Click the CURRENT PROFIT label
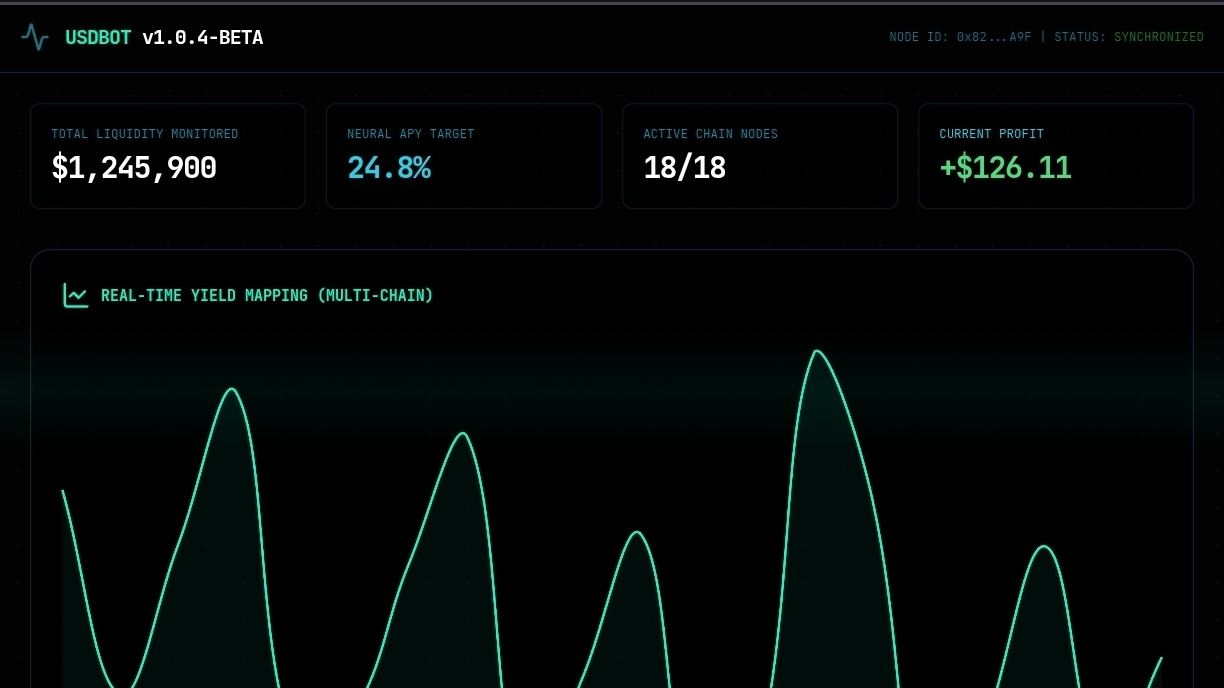 (992, 134)
